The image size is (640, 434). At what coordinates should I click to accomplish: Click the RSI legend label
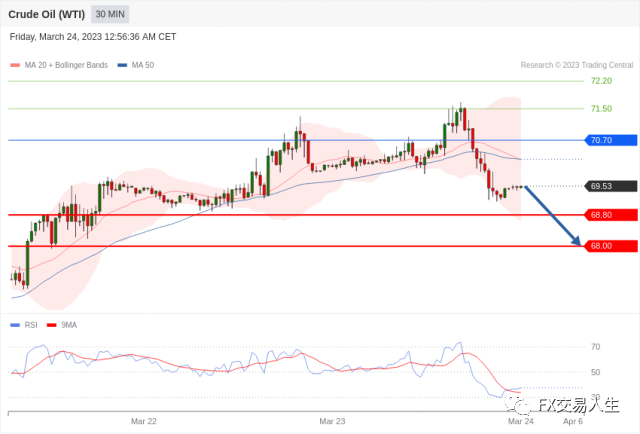point(31,325)
